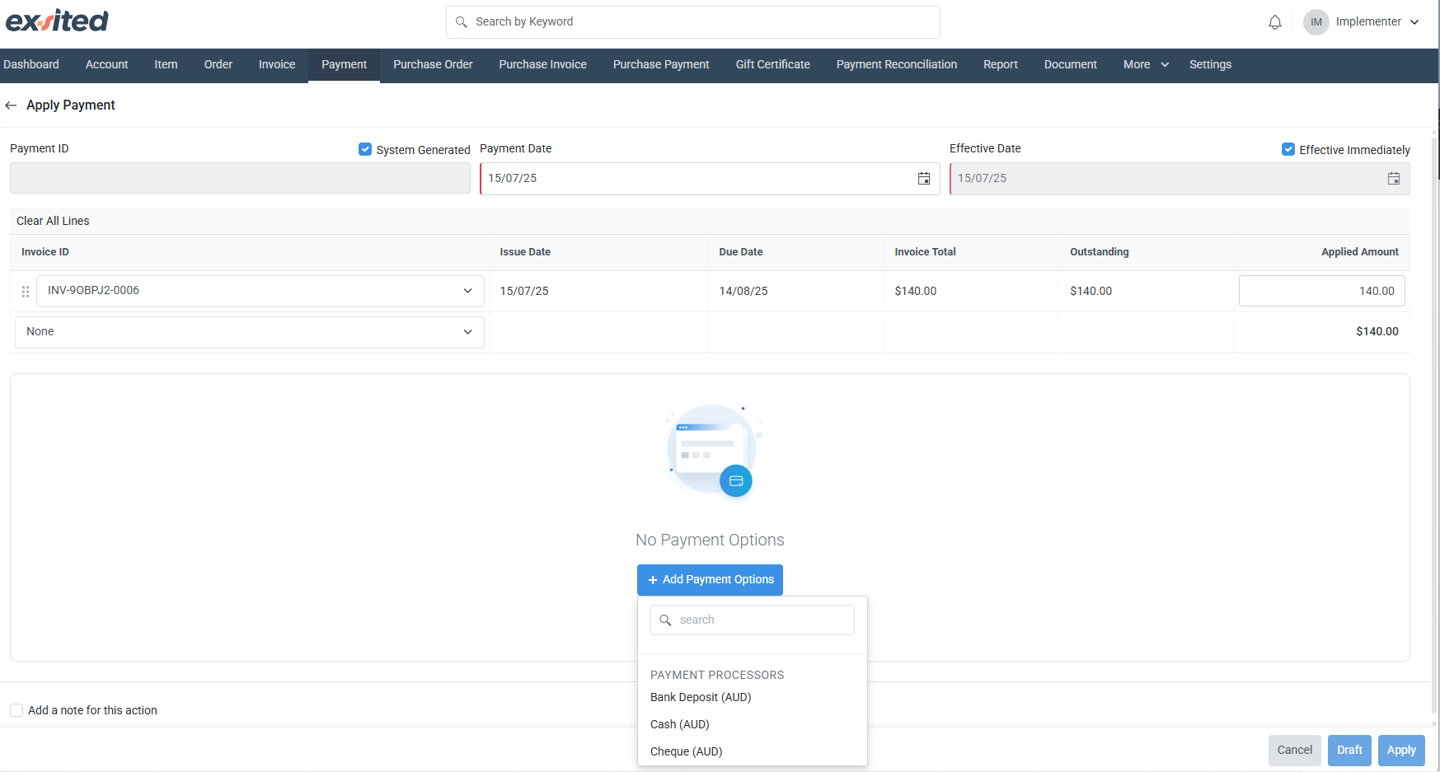
Task: Toggle the Effective Immediately checkbox
Action: (1288, 149)
